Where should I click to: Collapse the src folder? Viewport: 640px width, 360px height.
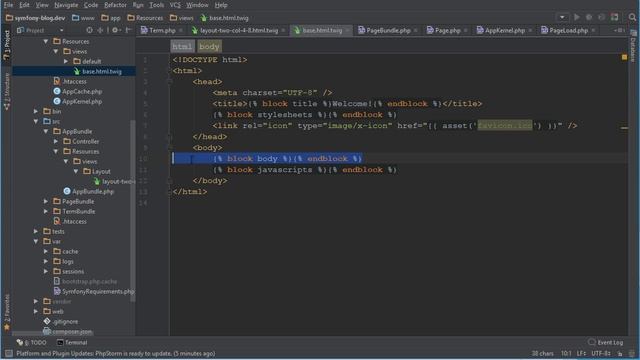coord(36,121)
